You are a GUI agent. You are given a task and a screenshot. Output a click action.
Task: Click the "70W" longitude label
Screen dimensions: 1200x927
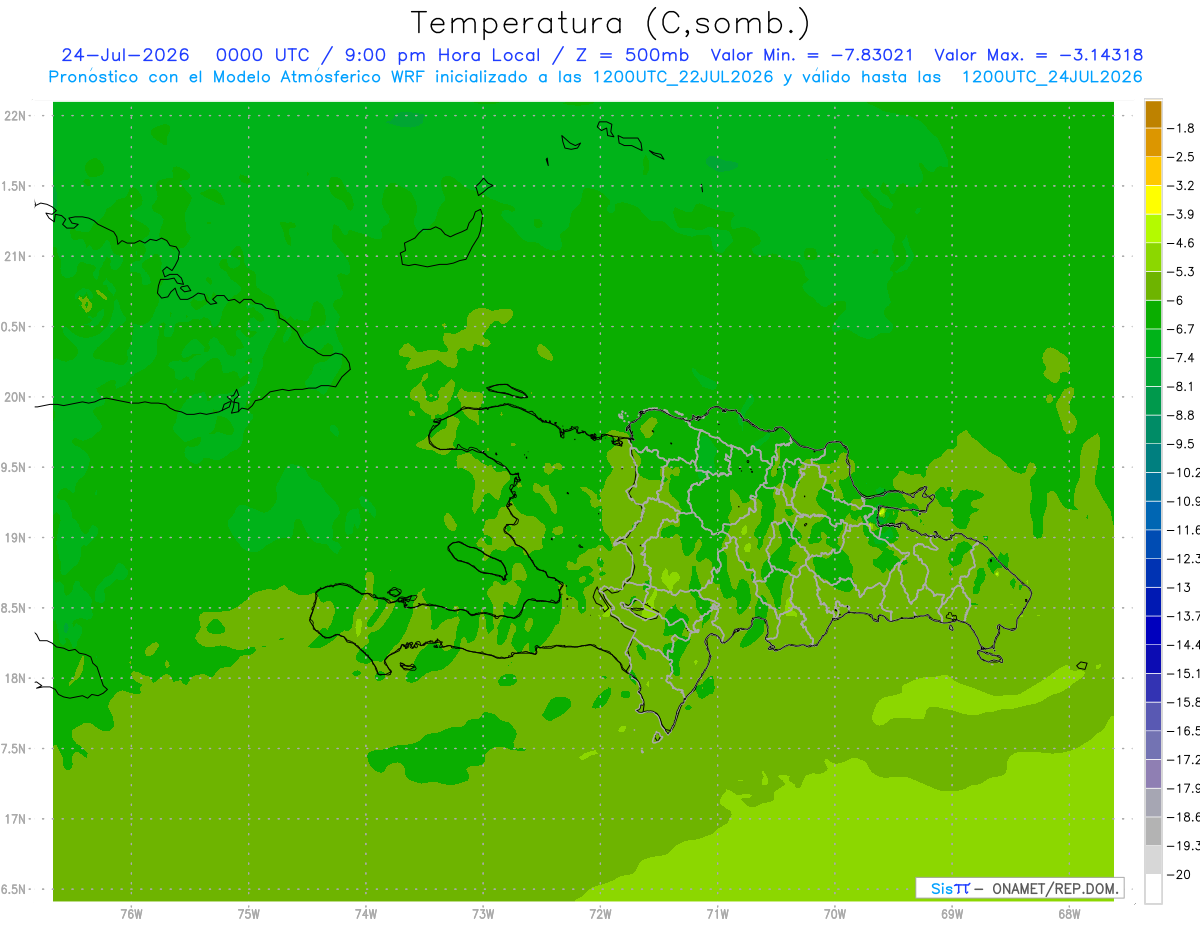[x=835, y=913]
